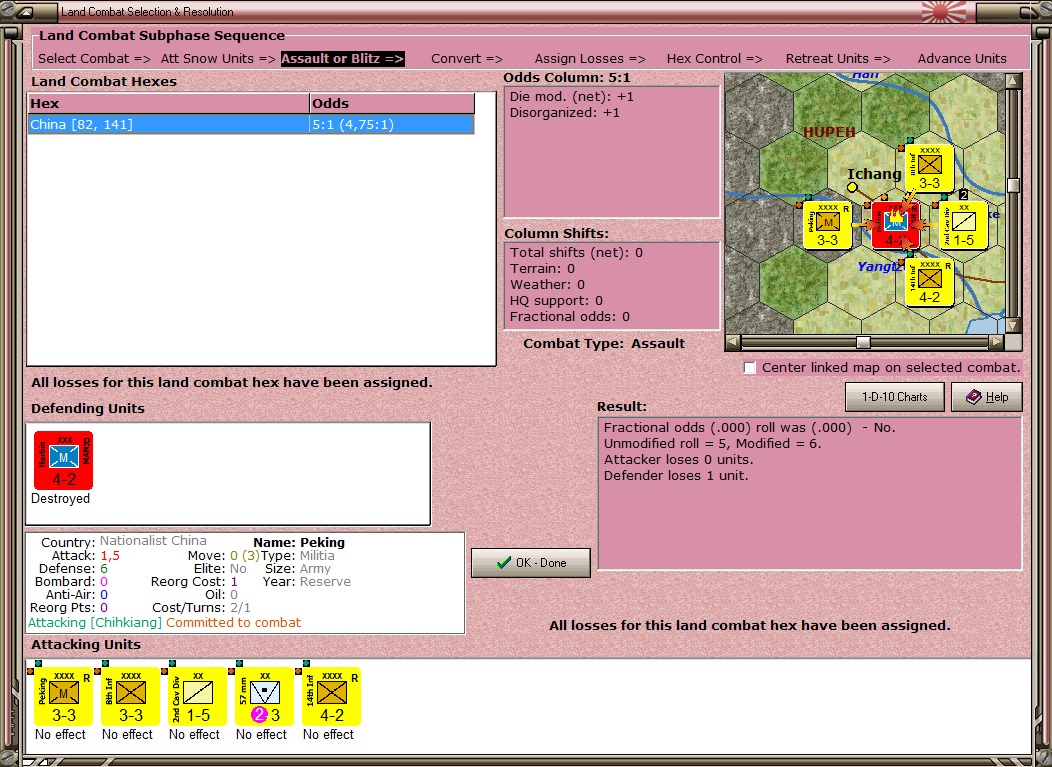Click highlighted Assault or Blitz subphase
Screen dimensions: 1052x767
click(x=343, y=58)
